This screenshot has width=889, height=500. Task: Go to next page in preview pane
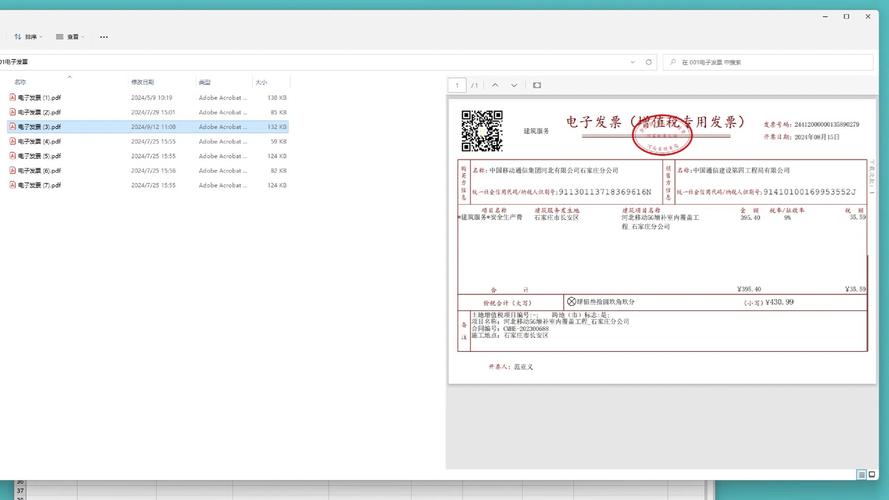[x=514, y=85]
